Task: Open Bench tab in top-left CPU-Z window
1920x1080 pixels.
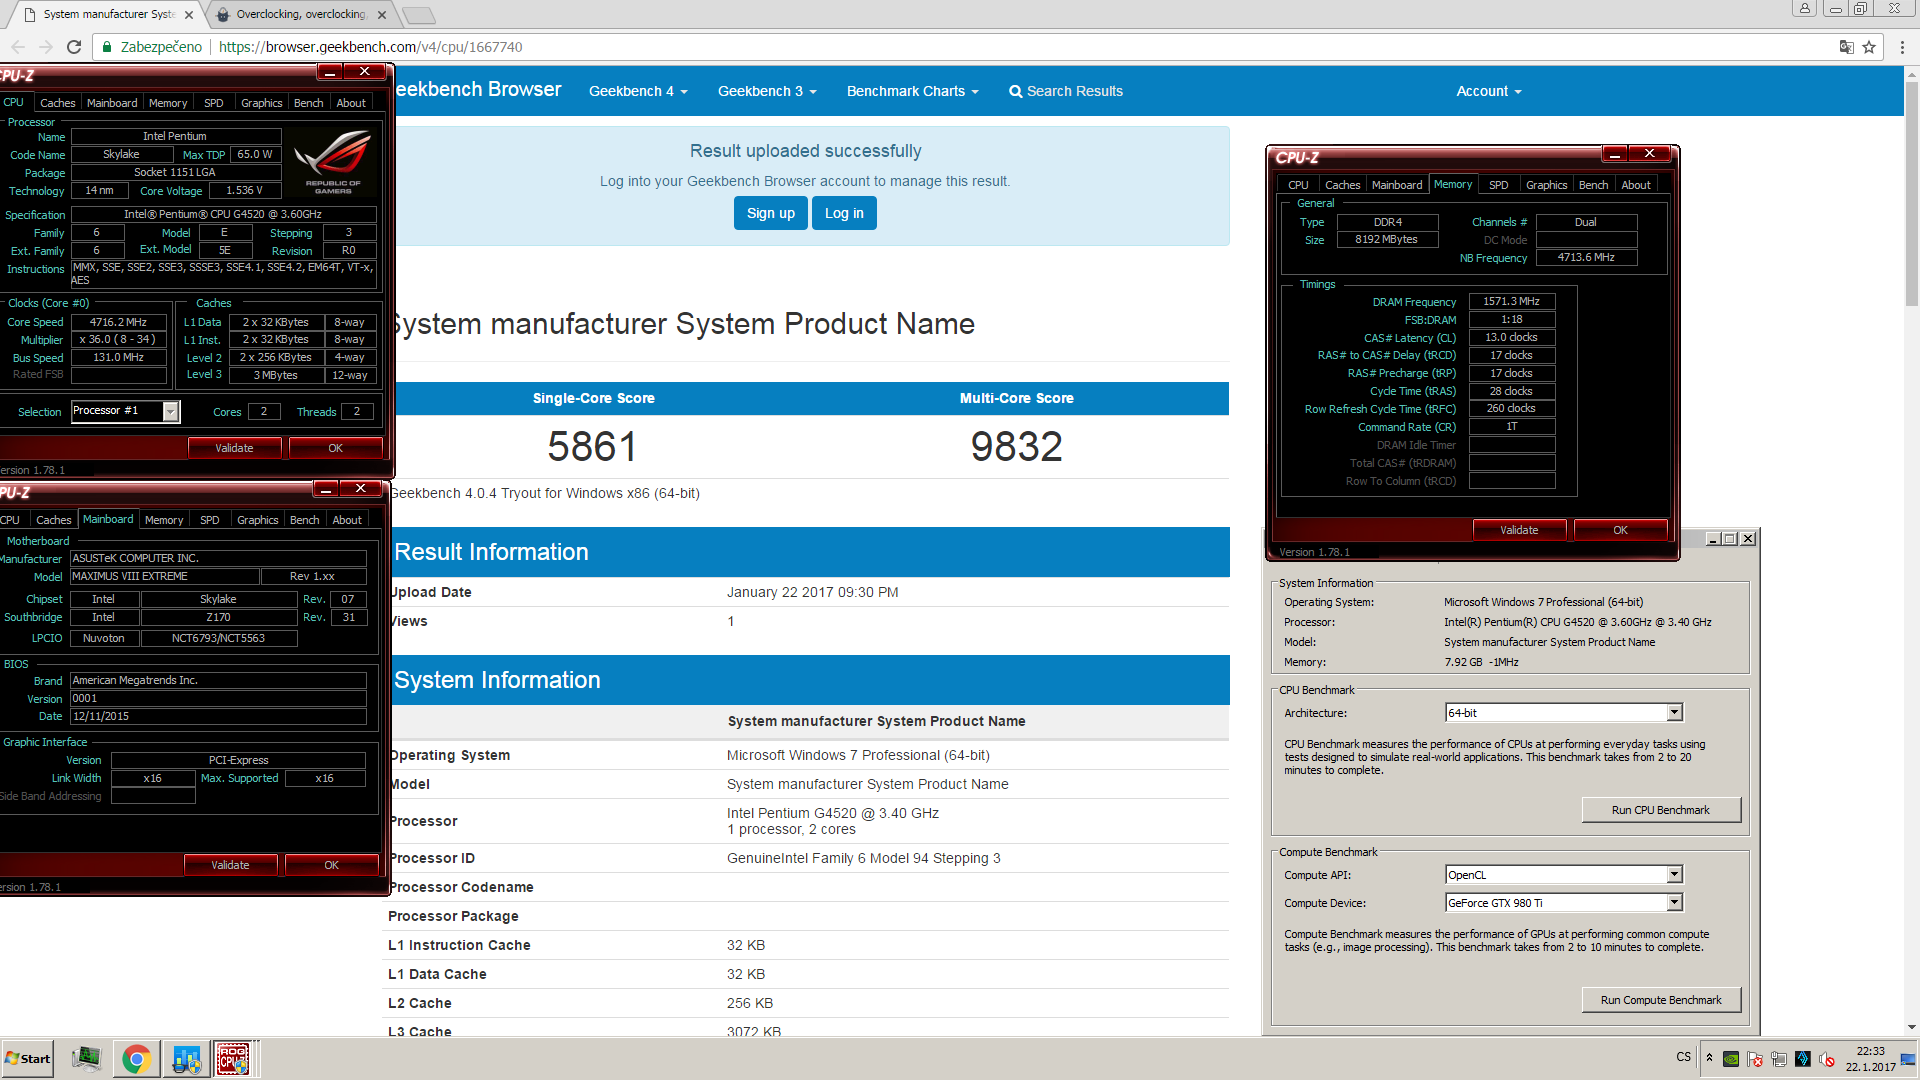Action: pyautogui.click(x=308, y=103)
